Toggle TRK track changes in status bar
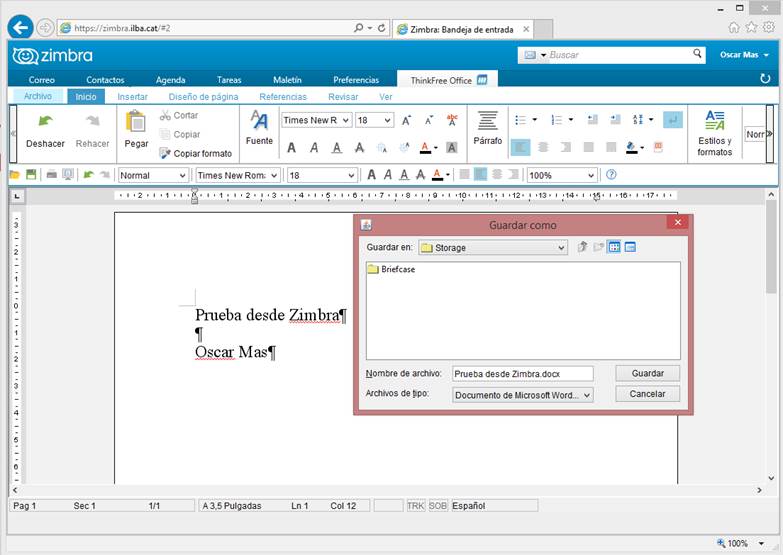The image size is (783, 555). pyautogui.click(x=415, y=506)
